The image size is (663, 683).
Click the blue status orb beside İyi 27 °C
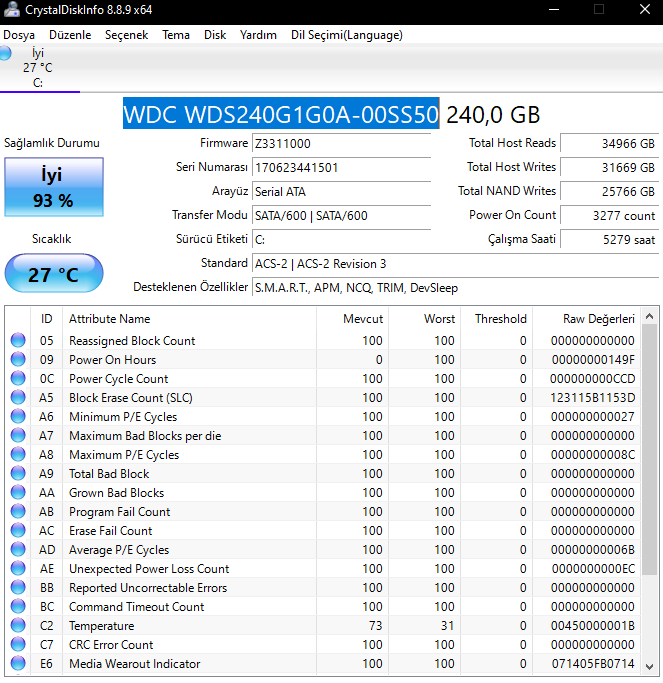tap(6, 53)
